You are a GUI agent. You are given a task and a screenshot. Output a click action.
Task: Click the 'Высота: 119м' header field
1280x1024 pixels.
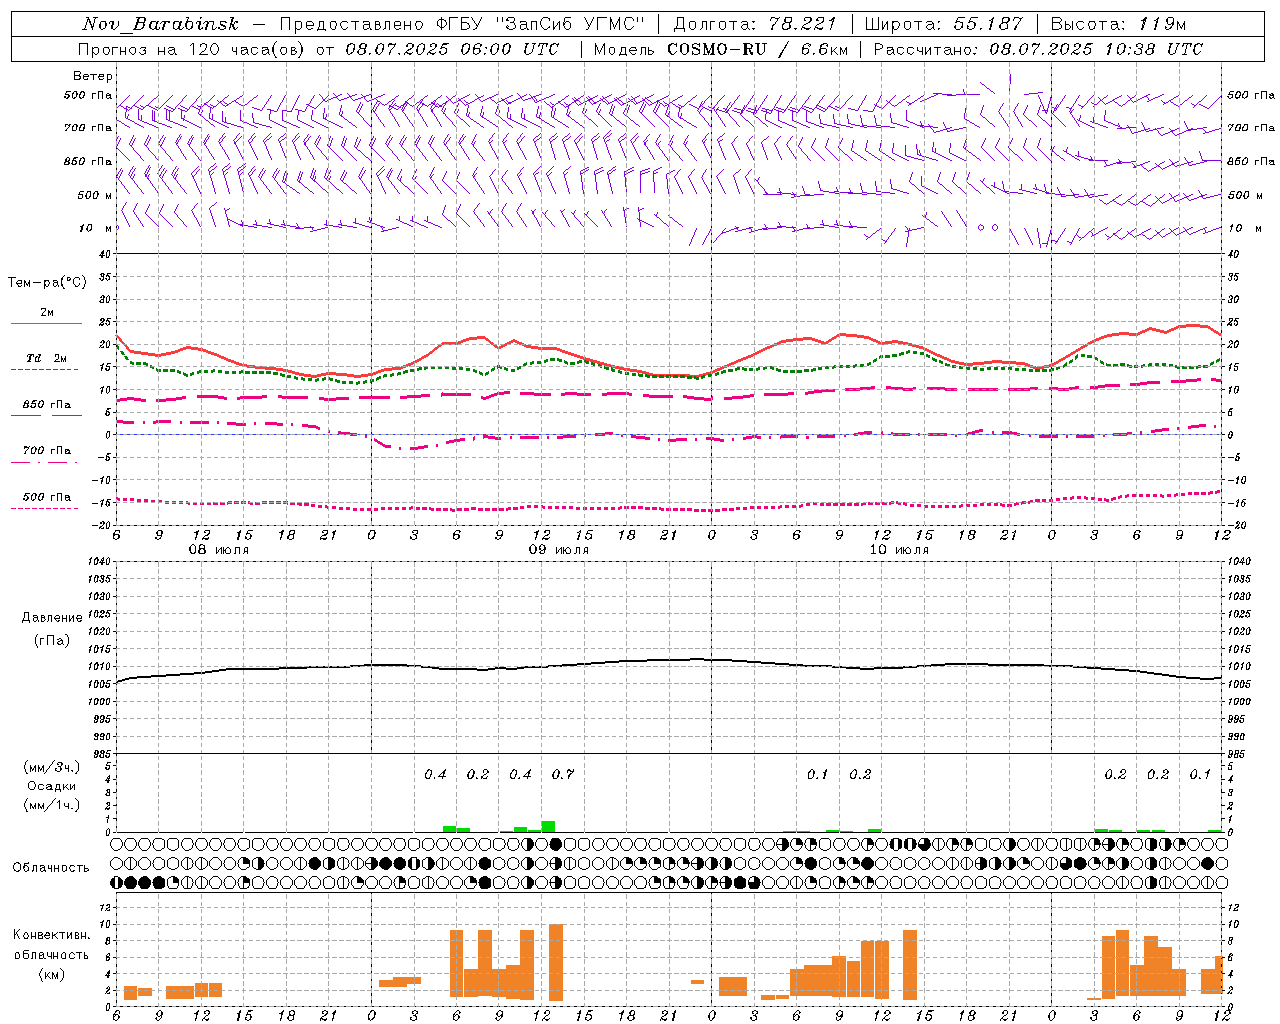[1118, 24]
